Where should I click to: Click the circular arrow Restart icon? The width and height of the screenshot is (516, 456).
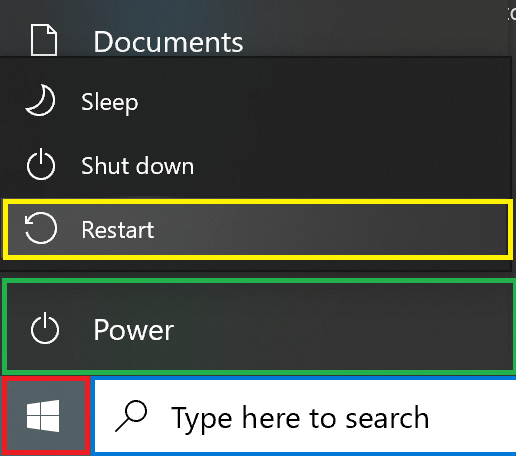click(41, 229)
